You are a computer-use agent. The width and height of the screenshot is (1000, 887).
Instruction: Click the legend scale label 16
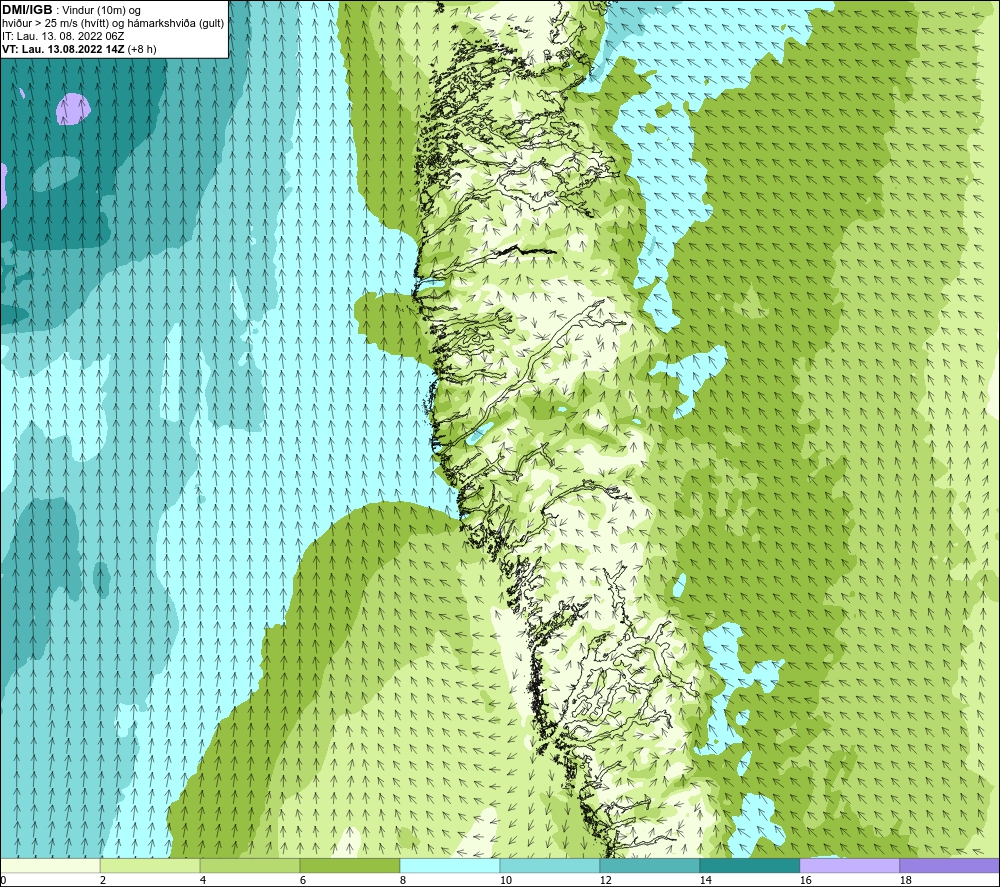pyautogui.click(x=805, y=881)
